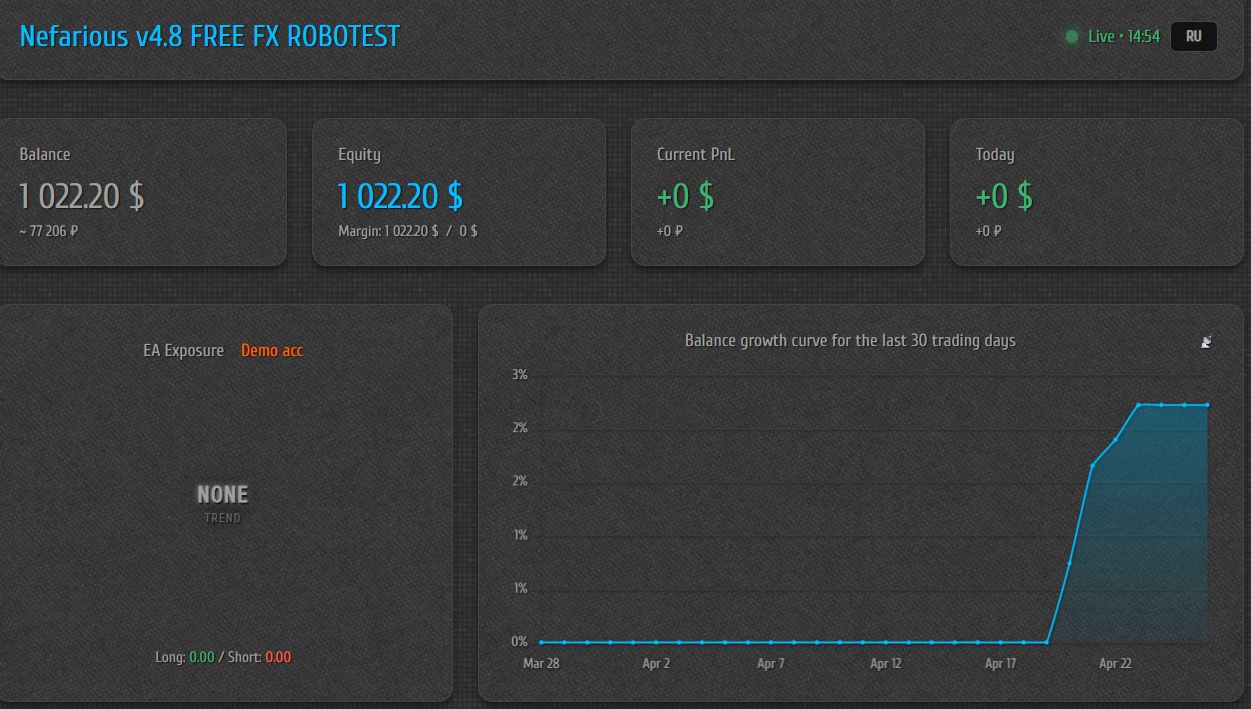Click the red Short 0.00 value
1251x709 pixels.
pos(278,657)
